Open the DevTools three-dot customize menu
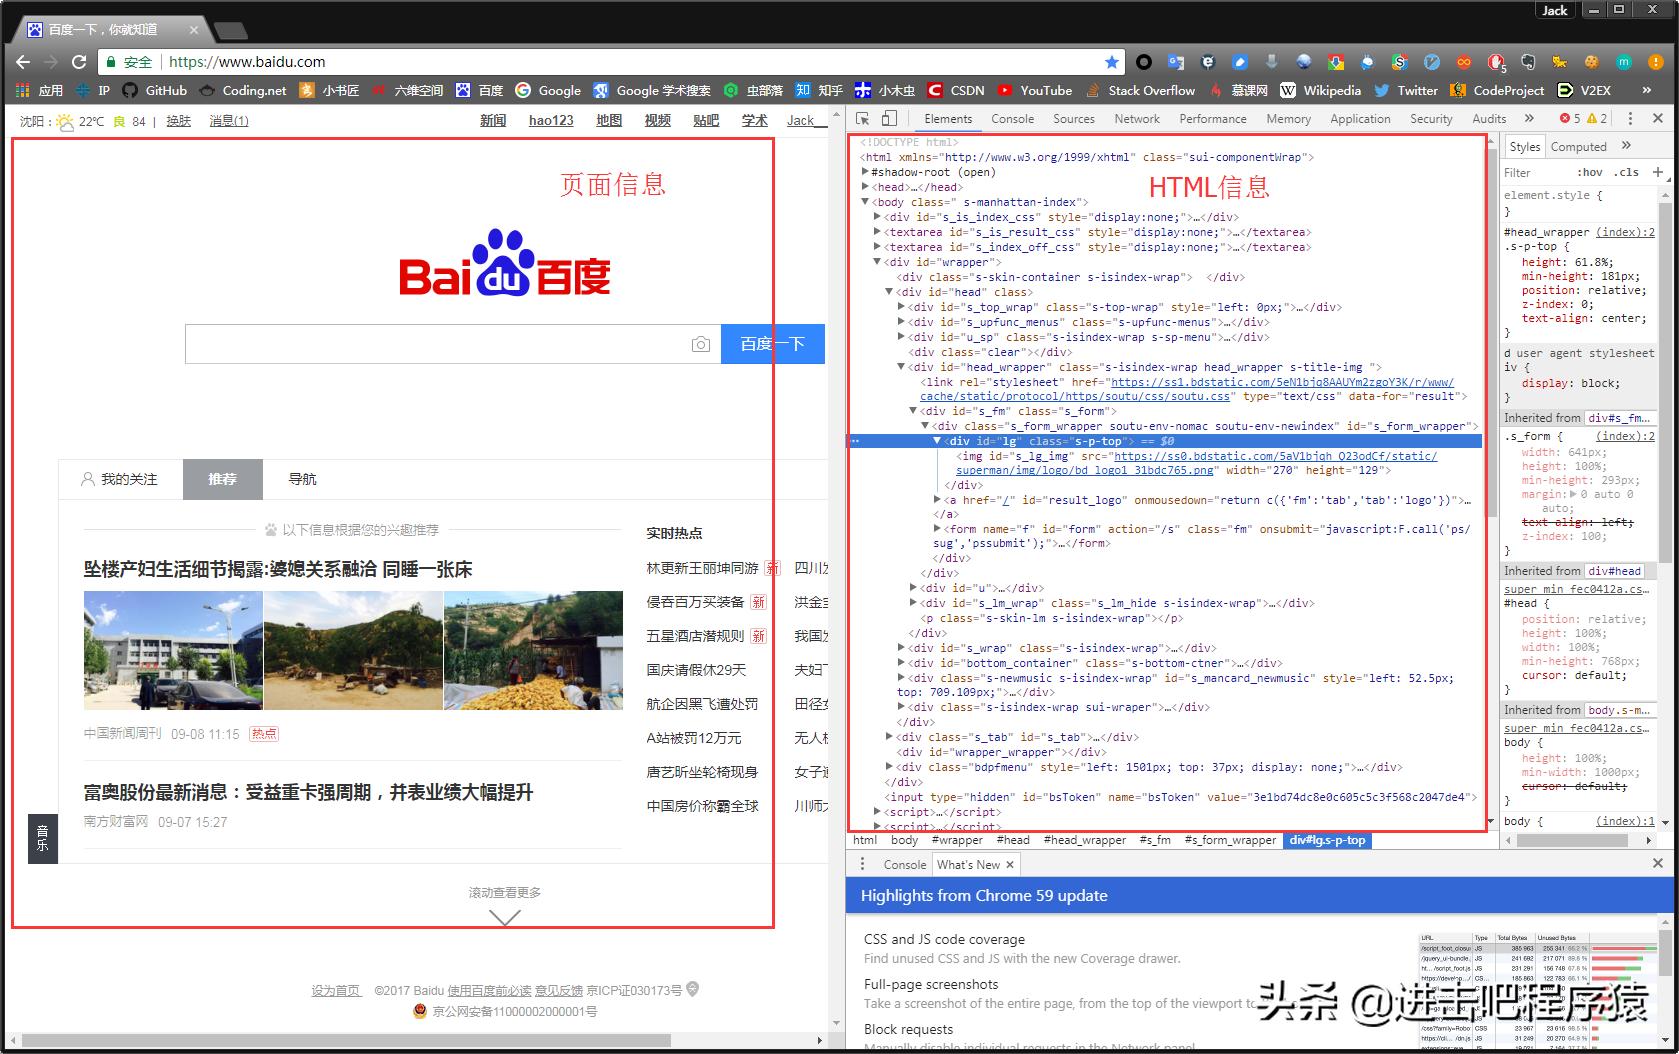The width and height of the screenshot is (1679, 1054). pos(1630,118)
